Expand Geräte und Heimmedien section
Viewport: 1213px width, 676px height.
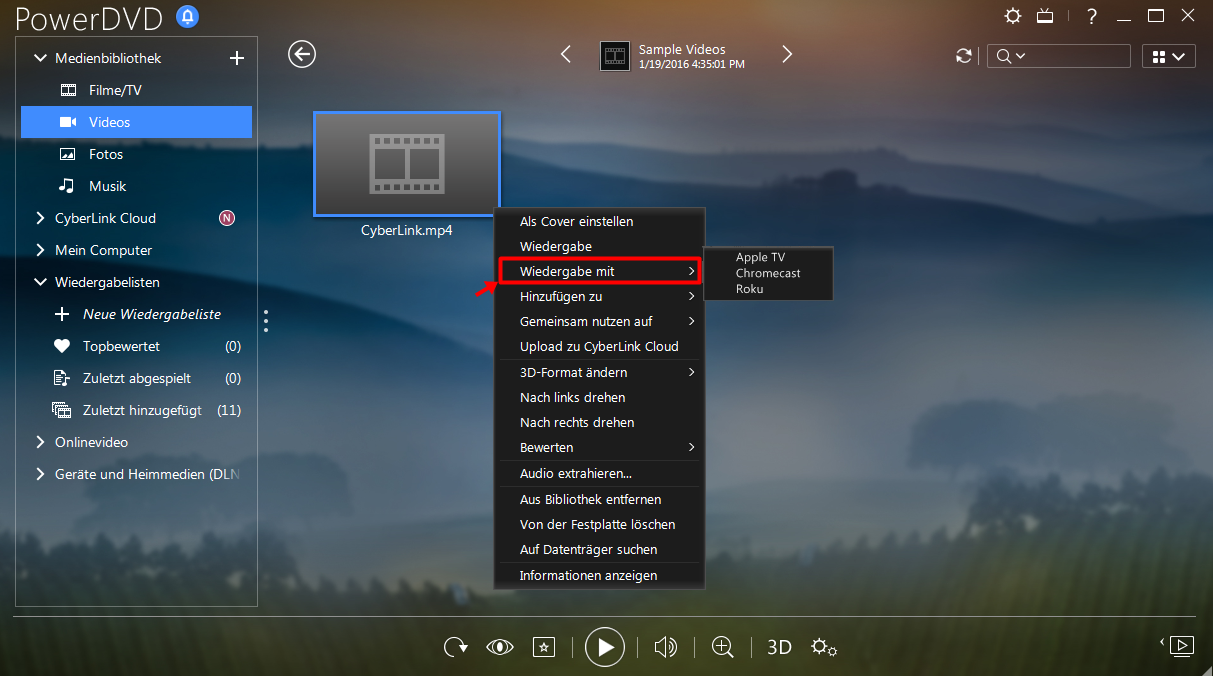coord(41,474)
